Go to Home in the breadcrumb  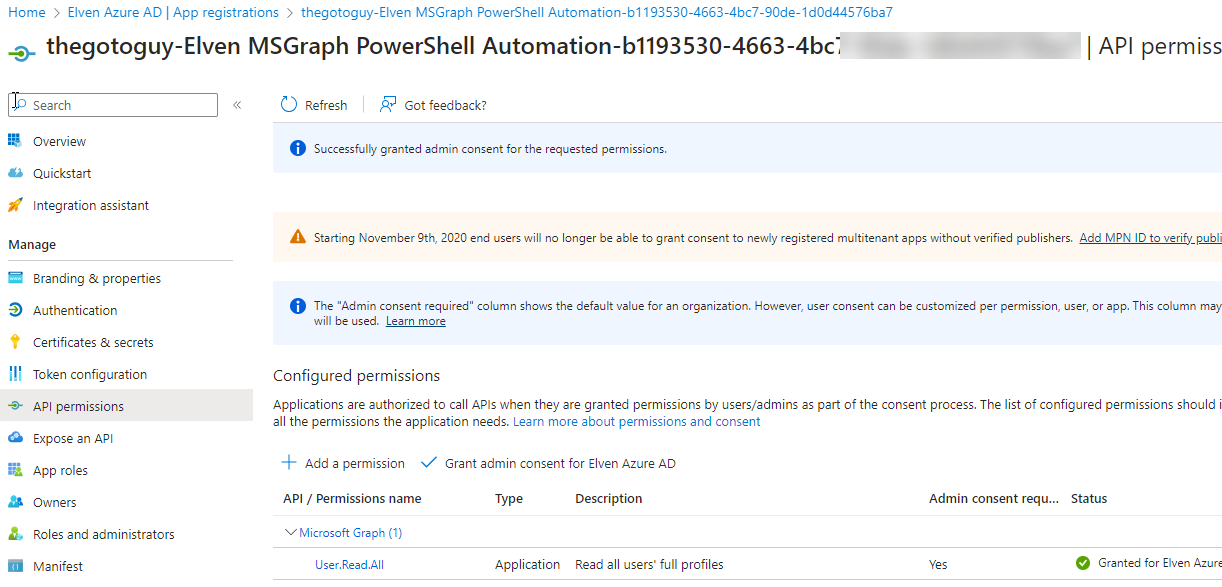(27, 12)
